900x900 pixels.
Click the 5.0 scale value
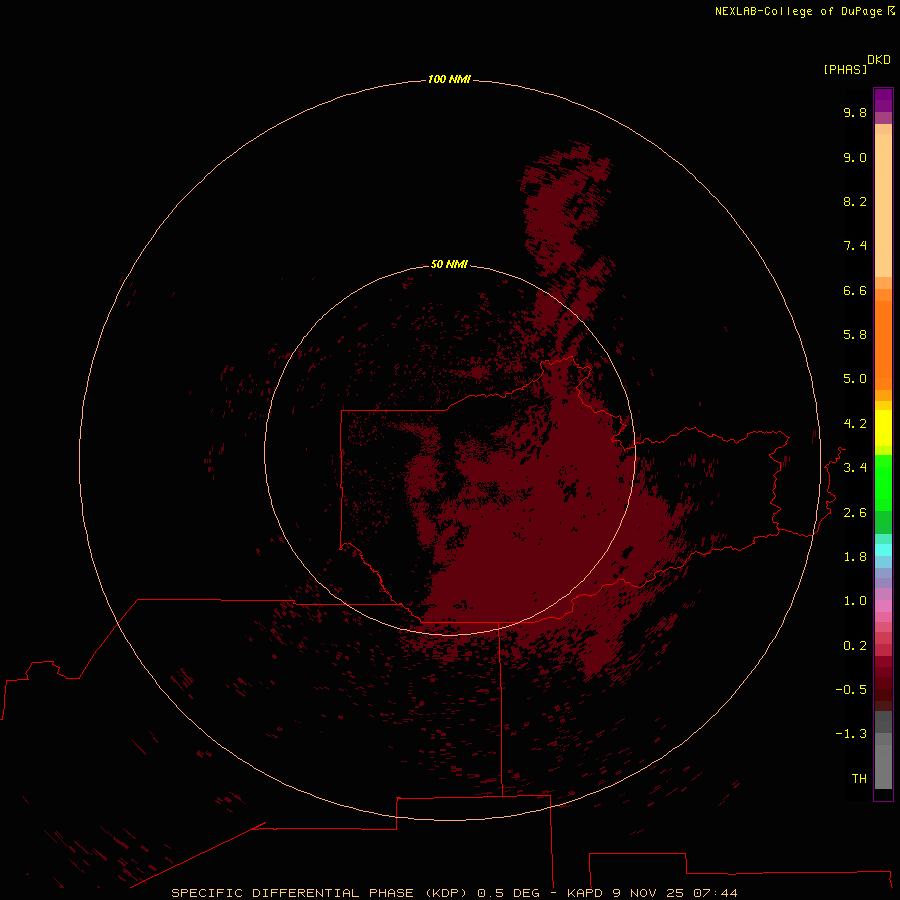855,379
